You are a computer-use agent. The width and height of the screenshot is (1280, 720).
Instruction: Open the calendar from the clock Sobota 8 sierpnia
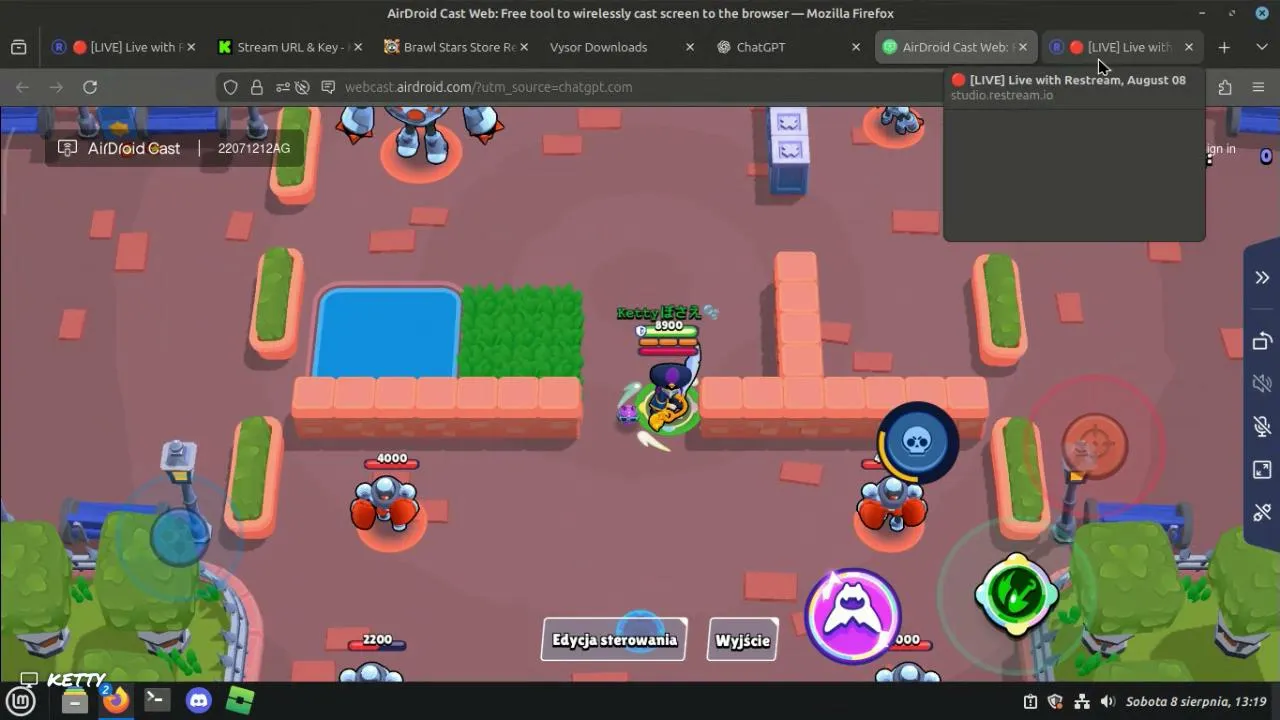1196,702
